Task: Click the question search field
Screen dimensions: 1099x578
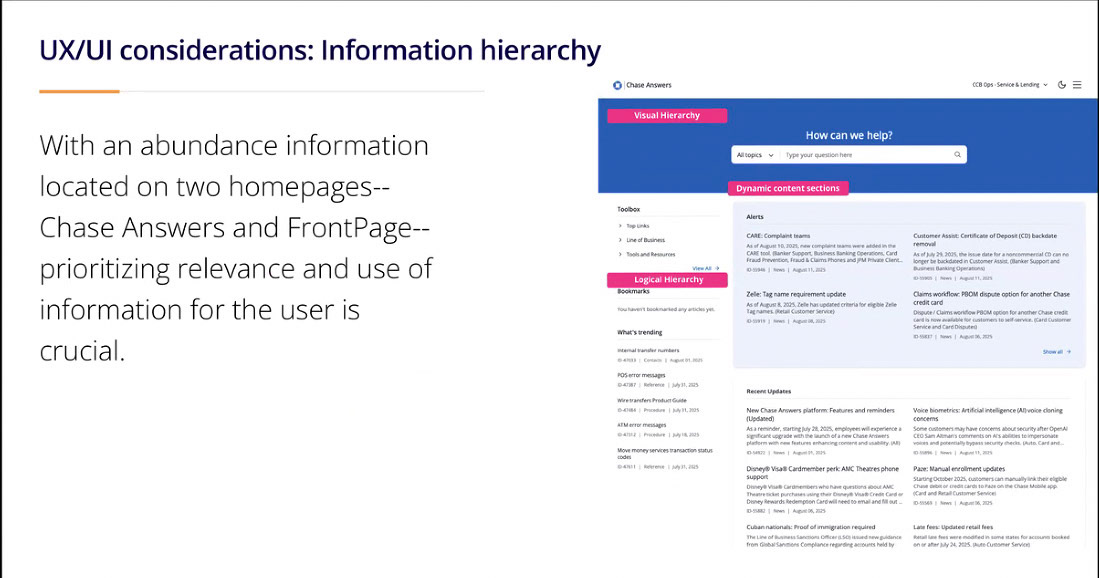Action: [x=868, y=155]
